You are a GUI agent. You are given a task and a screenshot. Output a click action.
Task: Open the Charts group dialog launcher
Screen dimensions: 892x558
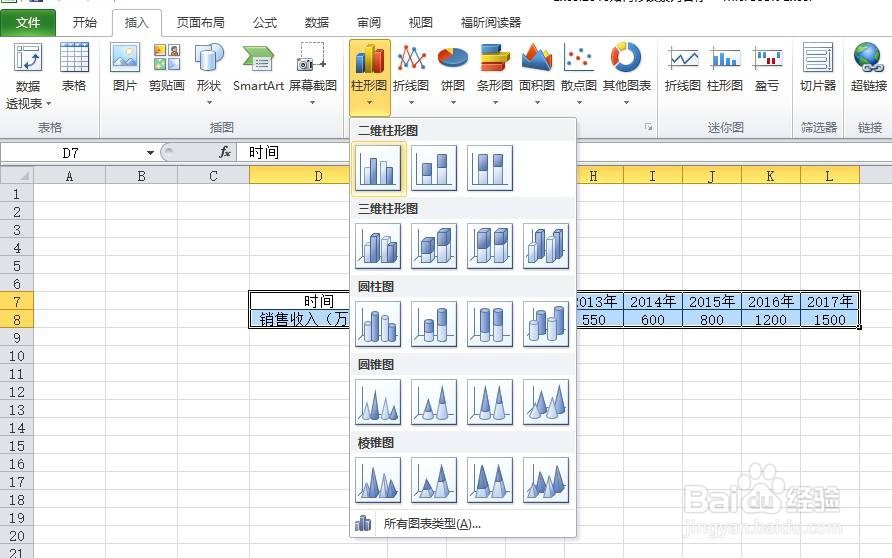648,127
